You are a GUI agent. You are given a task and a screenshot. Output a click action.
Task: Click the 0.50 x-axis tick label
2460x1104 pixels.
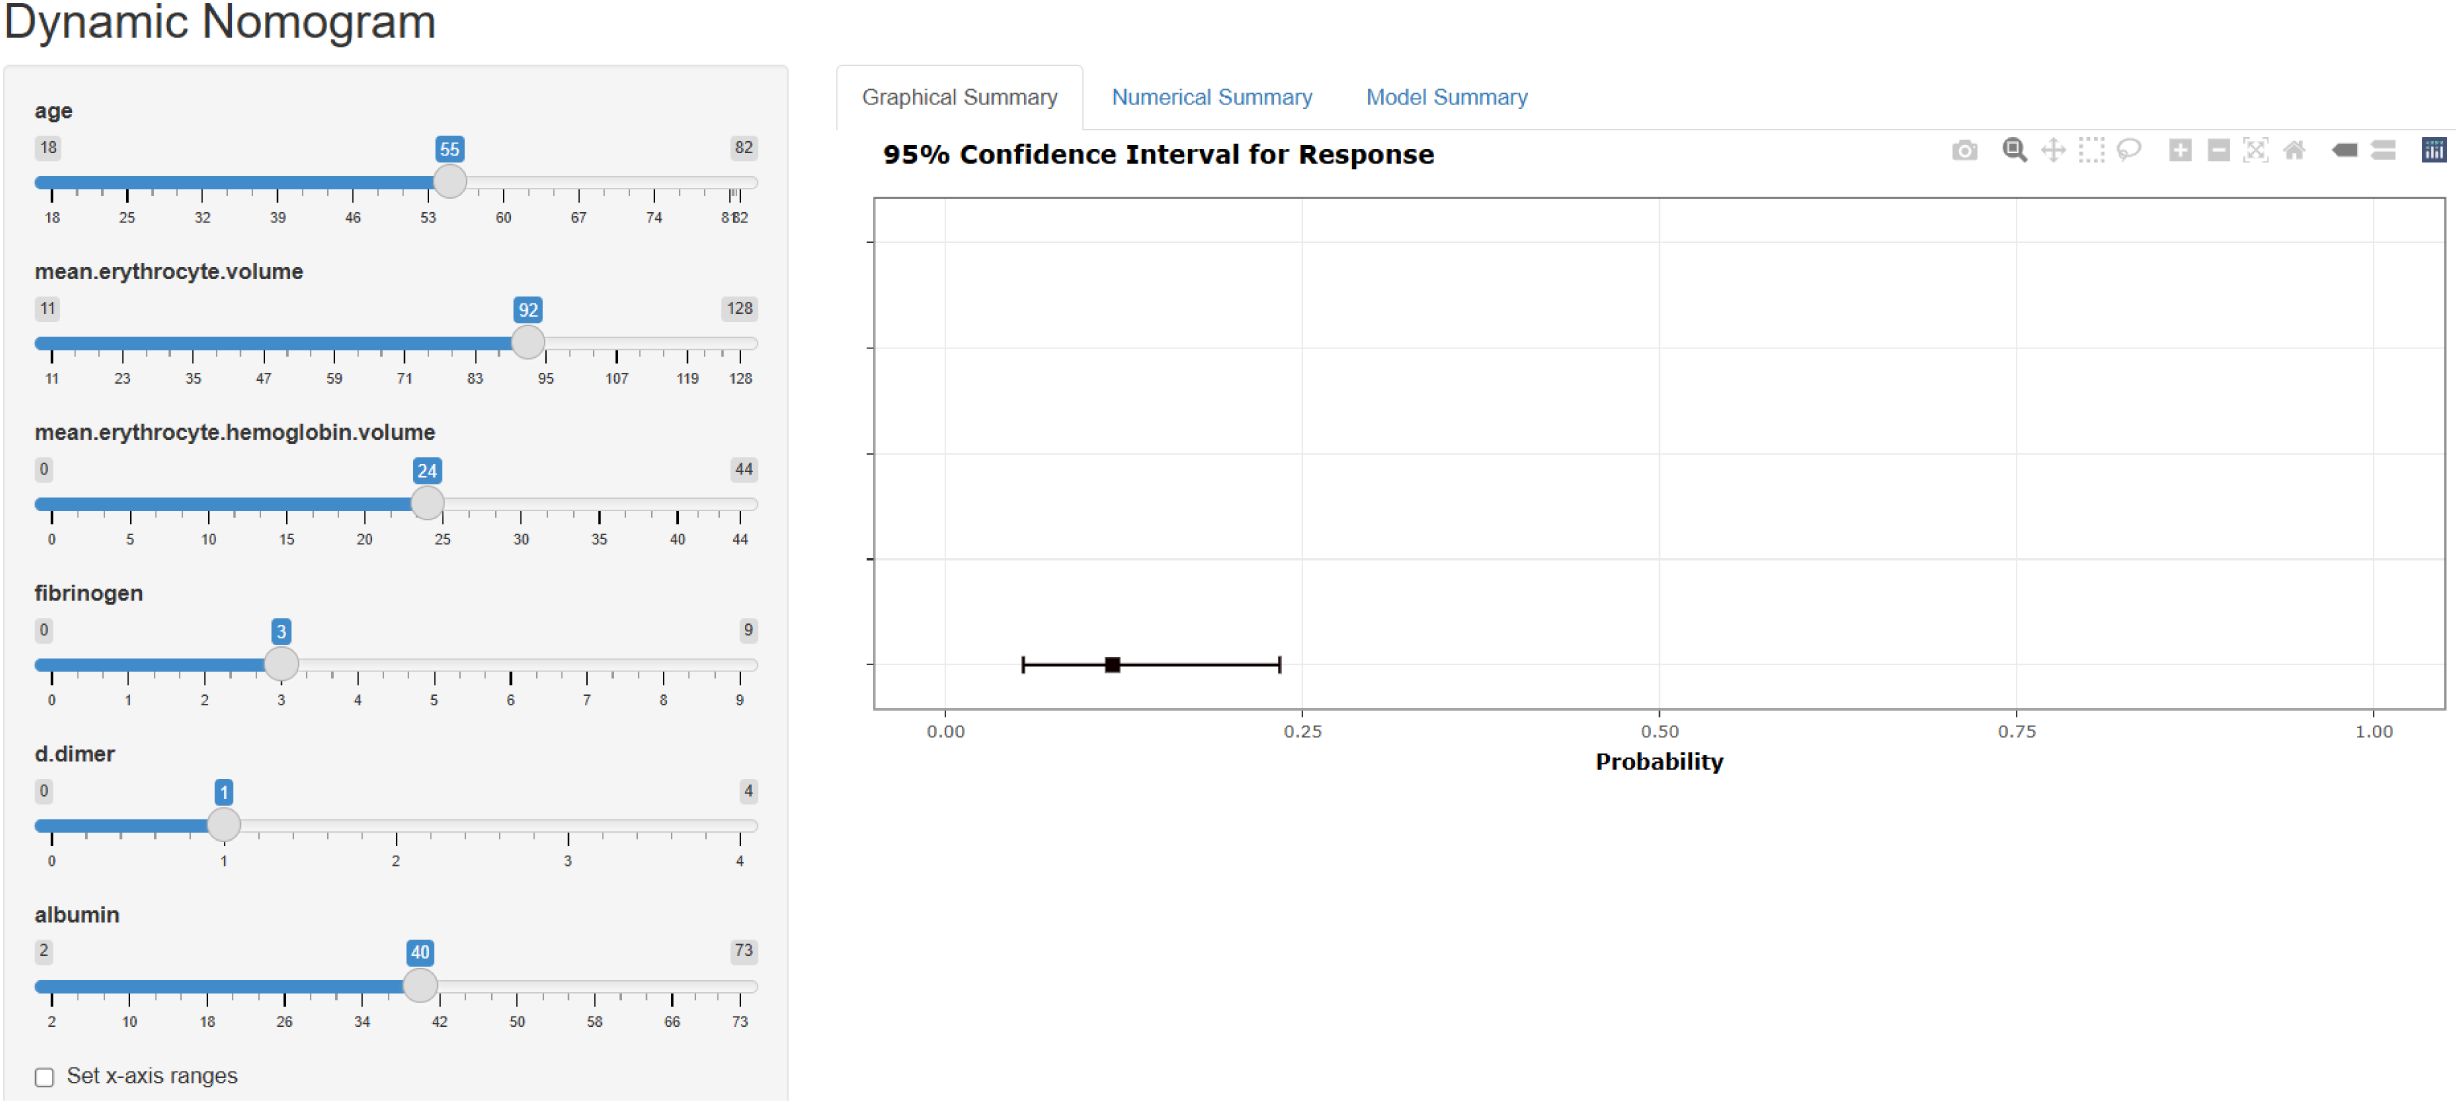1660,732
